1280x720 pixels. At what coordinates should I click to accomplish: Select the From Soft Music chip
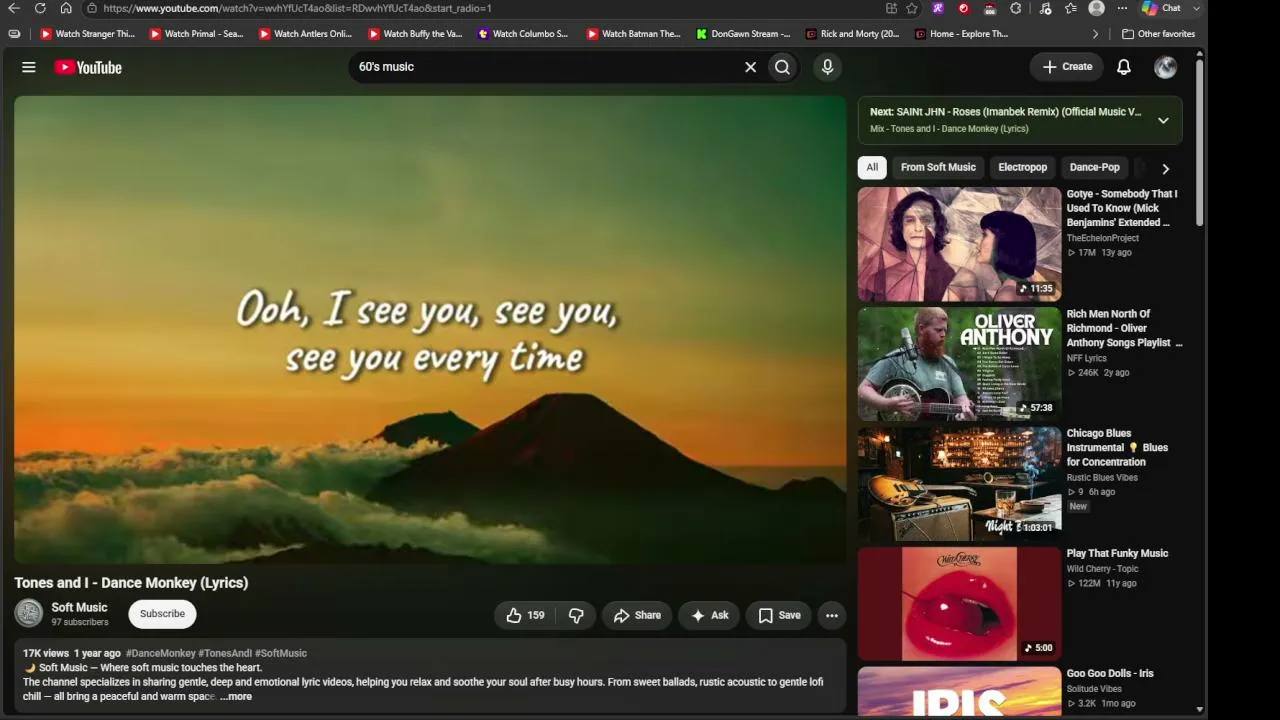[938, 167]
